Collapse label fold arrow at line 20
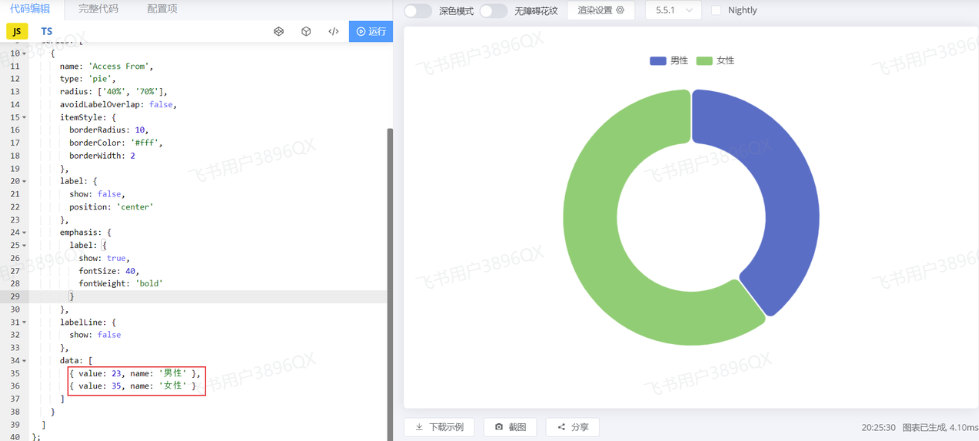979x441 pixels. coord(24,181)
